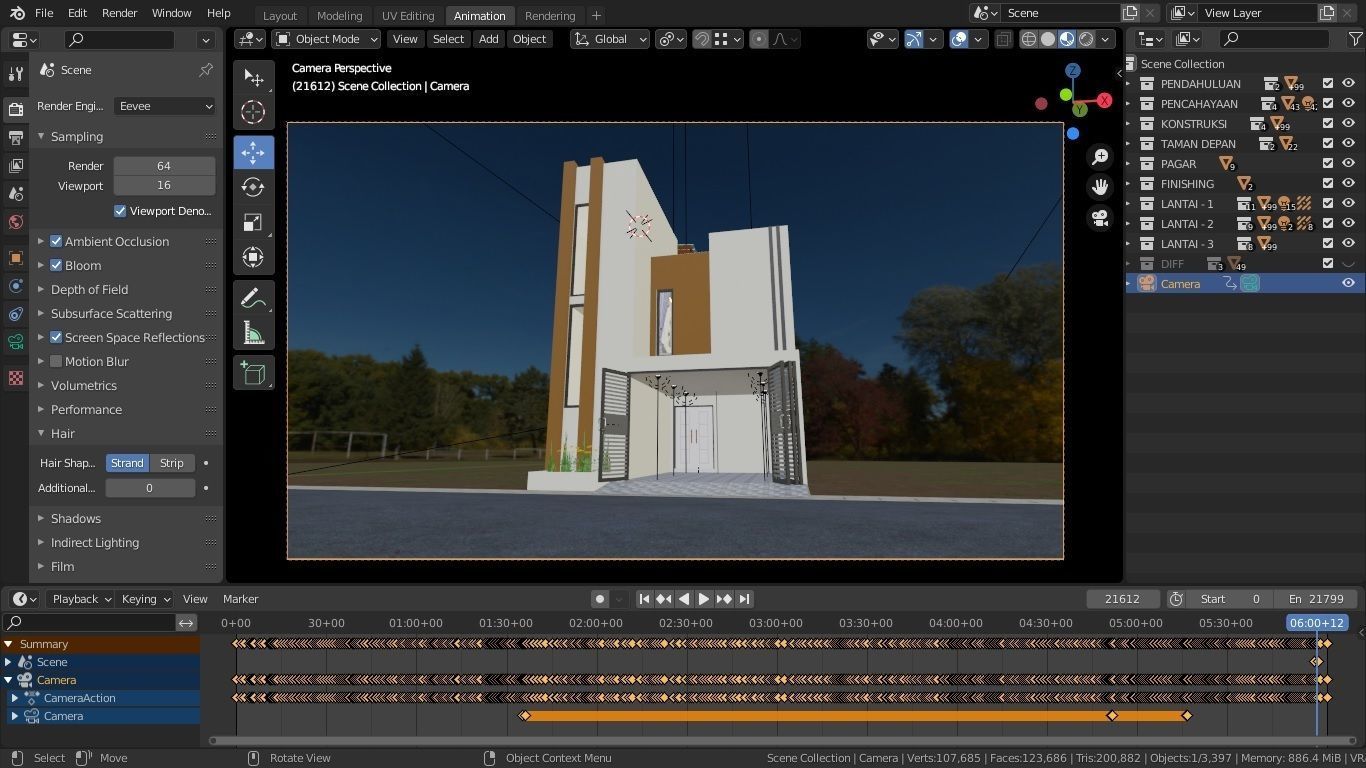Expand the Depth of Field panel

(89, 289)
